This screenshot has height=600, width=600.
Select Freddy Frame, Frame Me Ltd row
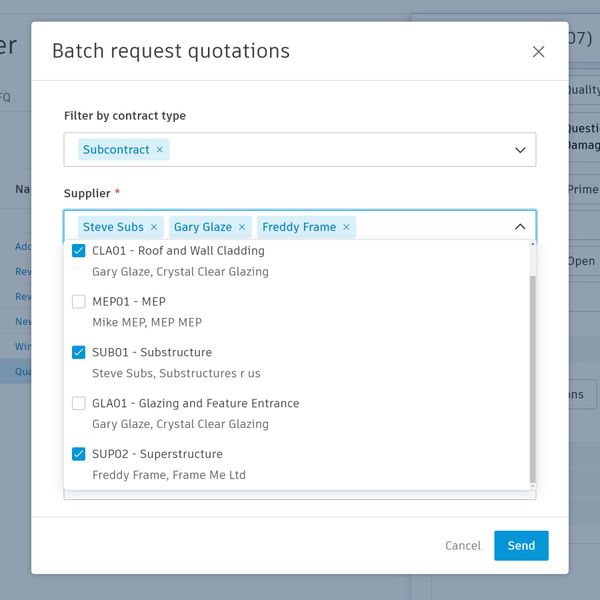[168, 475]
